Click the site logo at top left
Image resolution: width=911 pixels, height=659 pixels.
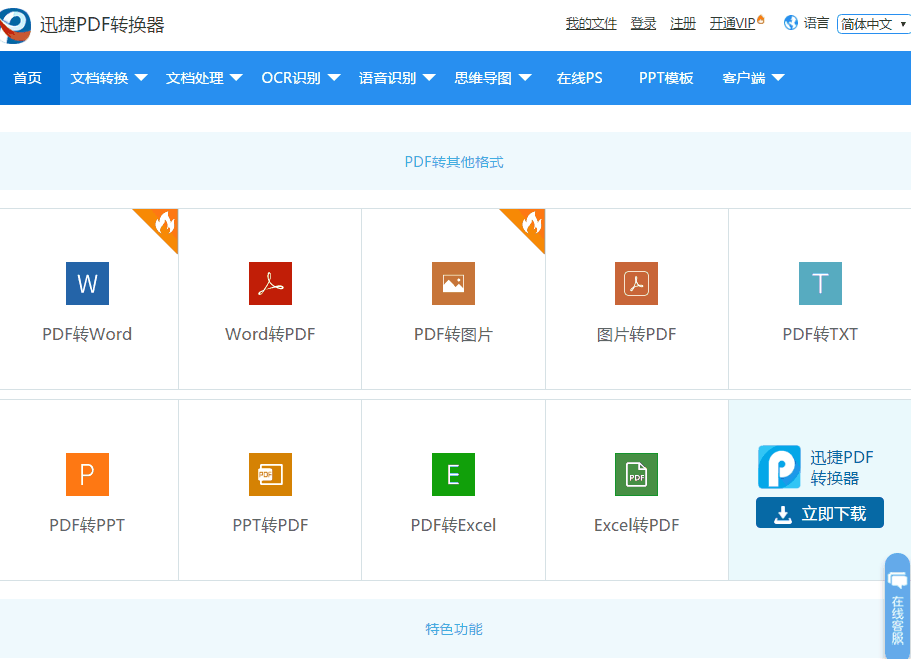[15, 26]
